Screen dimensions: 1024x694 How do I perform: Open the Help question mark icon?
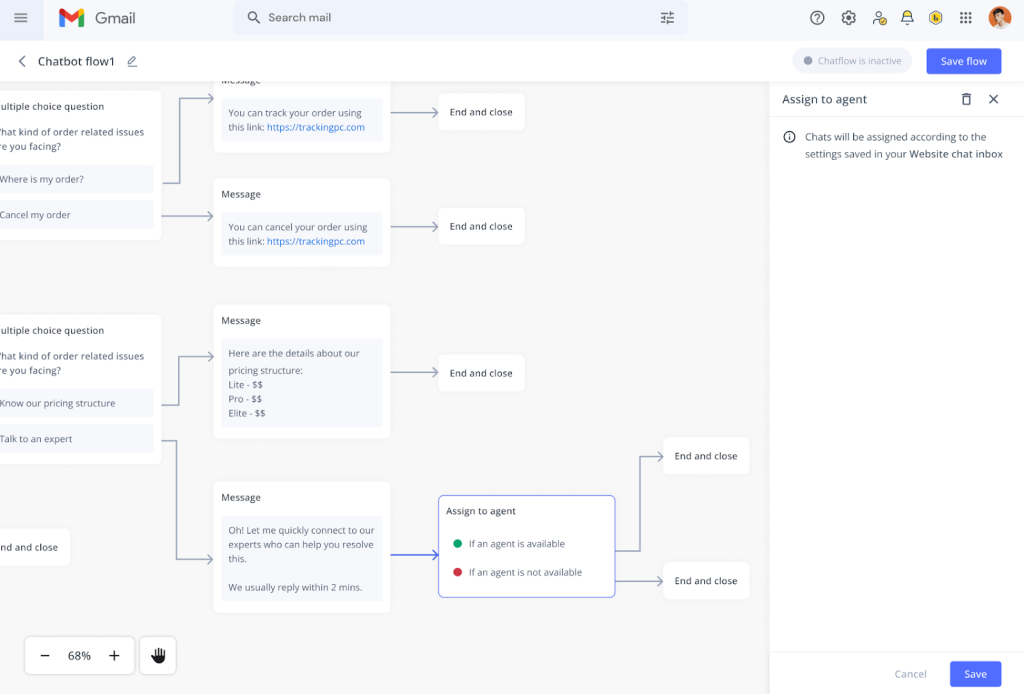tap(817, 18)
